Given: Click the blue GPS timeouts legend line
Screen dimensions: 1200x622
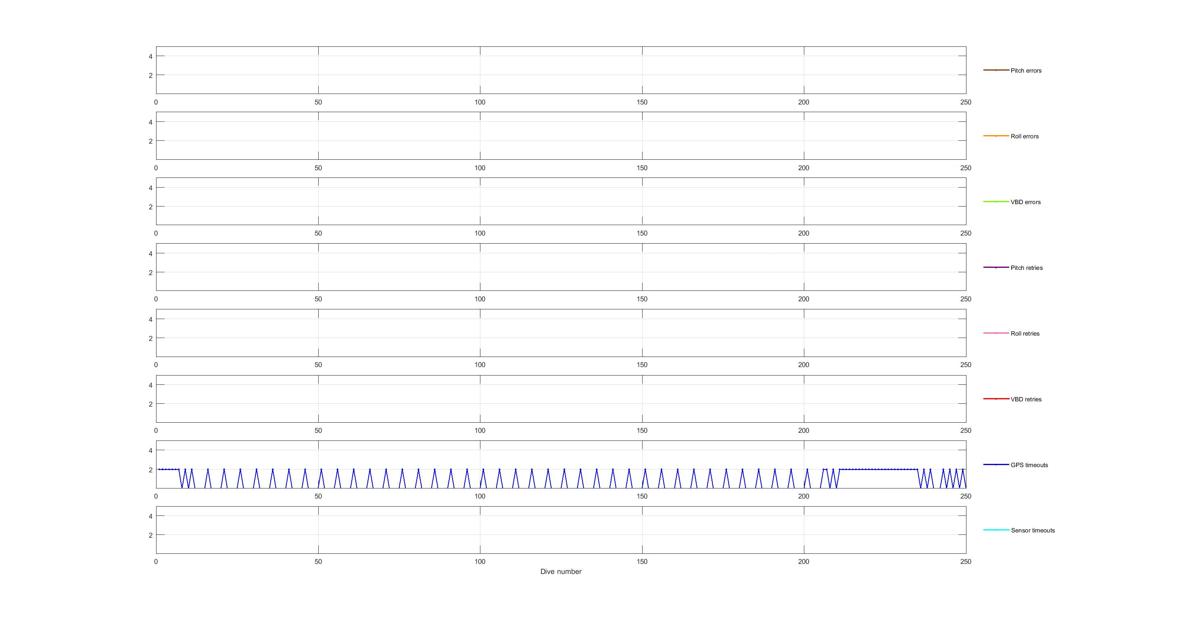Looking at the screenshot, I should 996,464.
